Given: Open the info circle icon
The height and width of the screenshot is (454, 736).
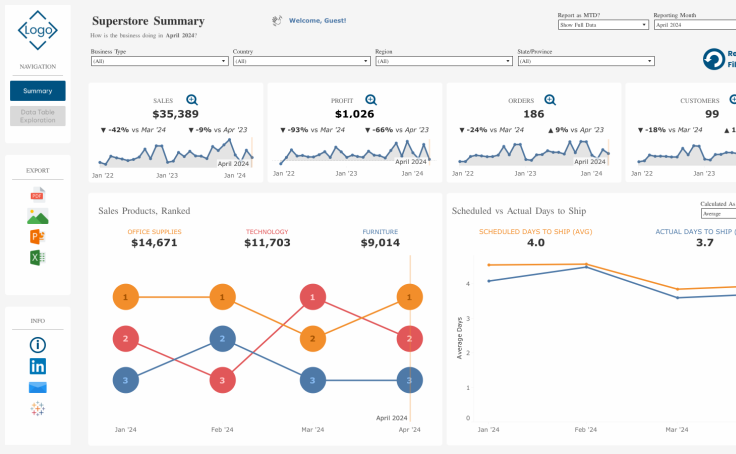Looking at the screenshot, I should pyautogui.click(x=38, y=345).
